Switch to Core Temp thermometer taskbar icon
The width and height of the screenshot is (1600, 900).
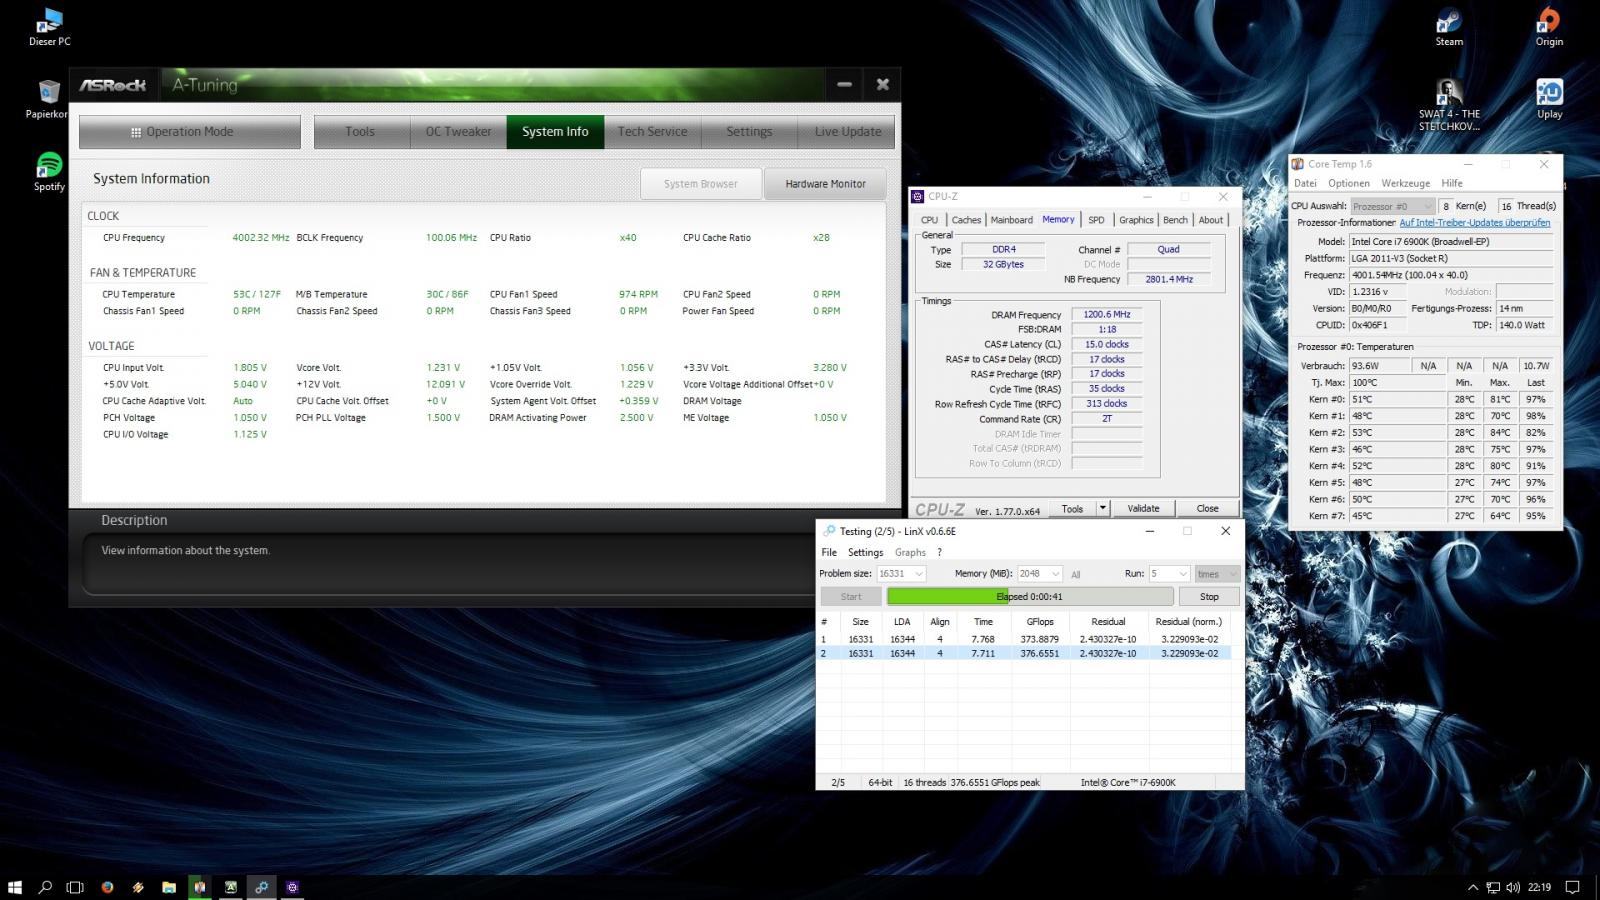(200, 887)
